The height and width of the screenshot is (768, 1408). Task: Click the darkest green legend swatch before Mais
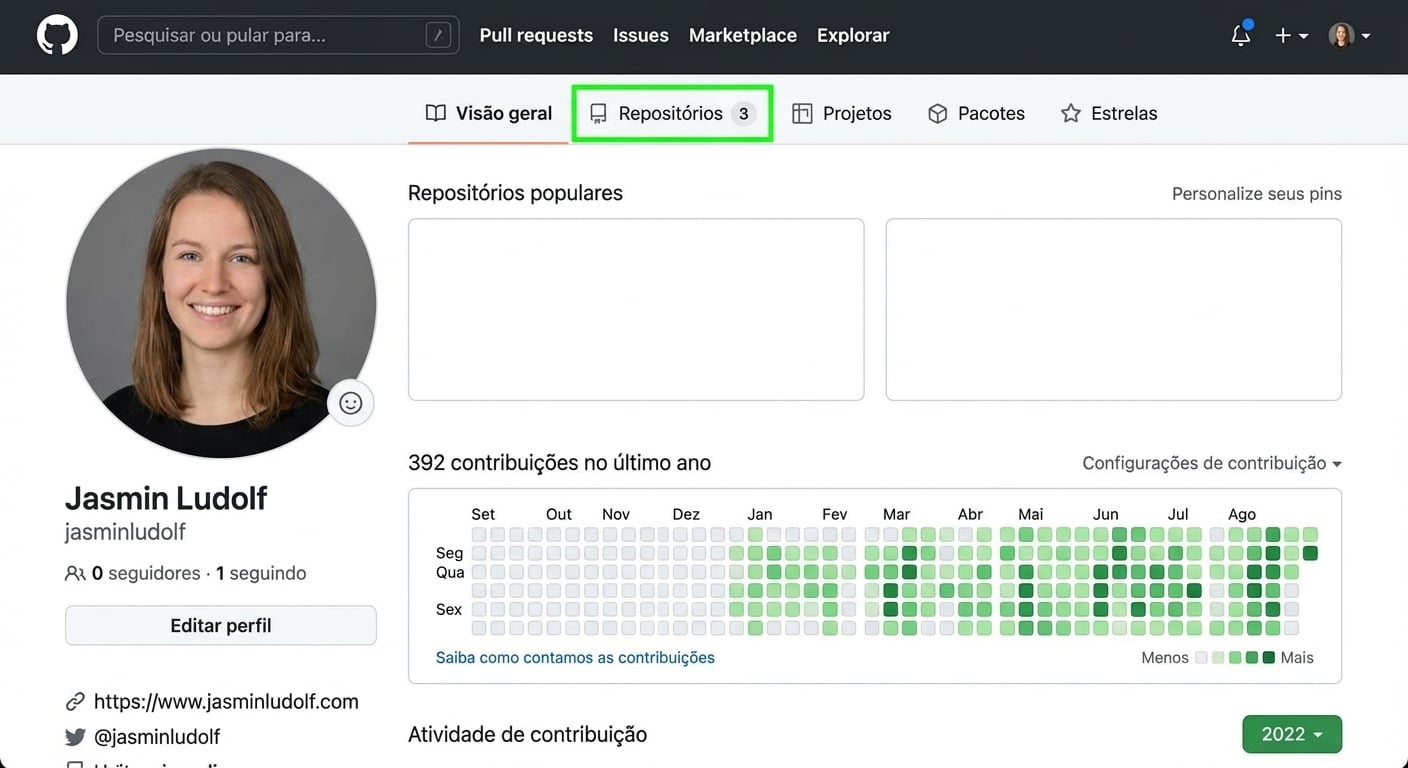pyautogui.click(x=1269, y=658)
